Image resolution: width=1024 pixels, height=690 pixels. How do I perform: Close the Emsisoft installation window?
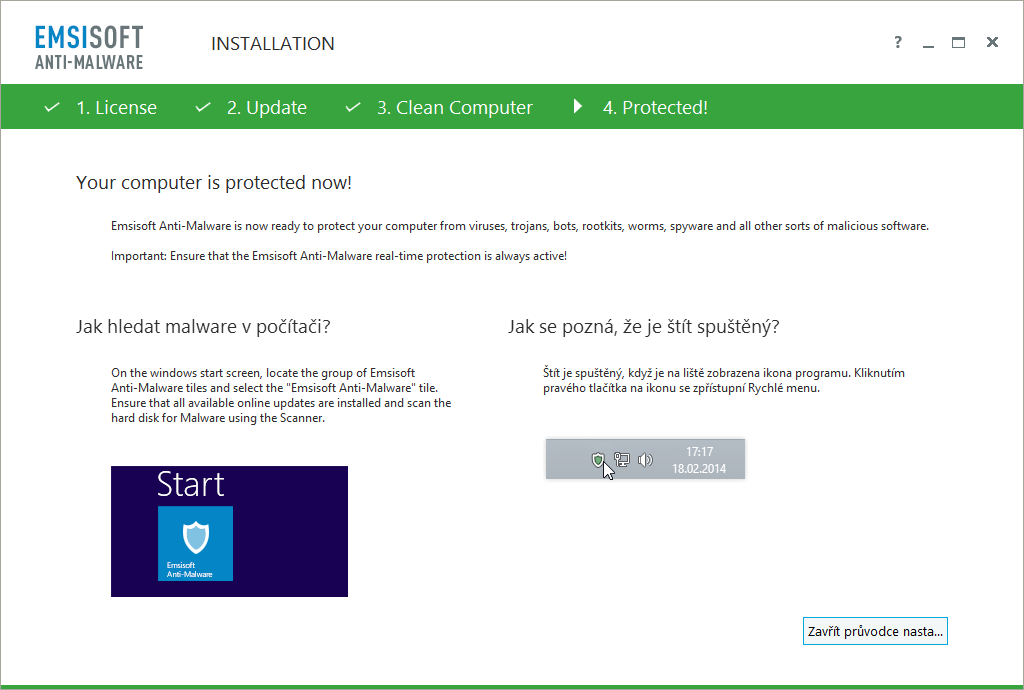click(x=992, y=42)
